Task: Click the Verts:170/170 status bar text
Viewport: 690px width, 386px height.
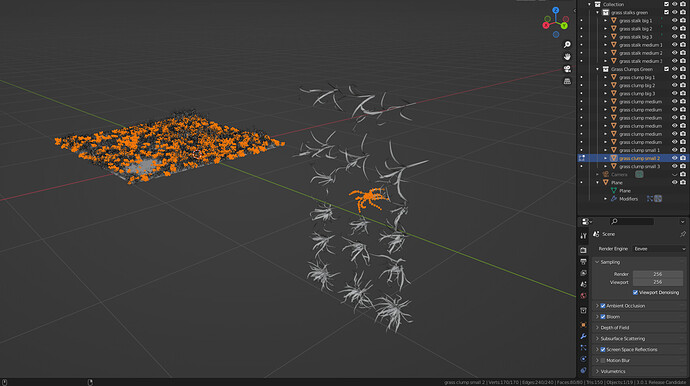Action: coord(504,382)
